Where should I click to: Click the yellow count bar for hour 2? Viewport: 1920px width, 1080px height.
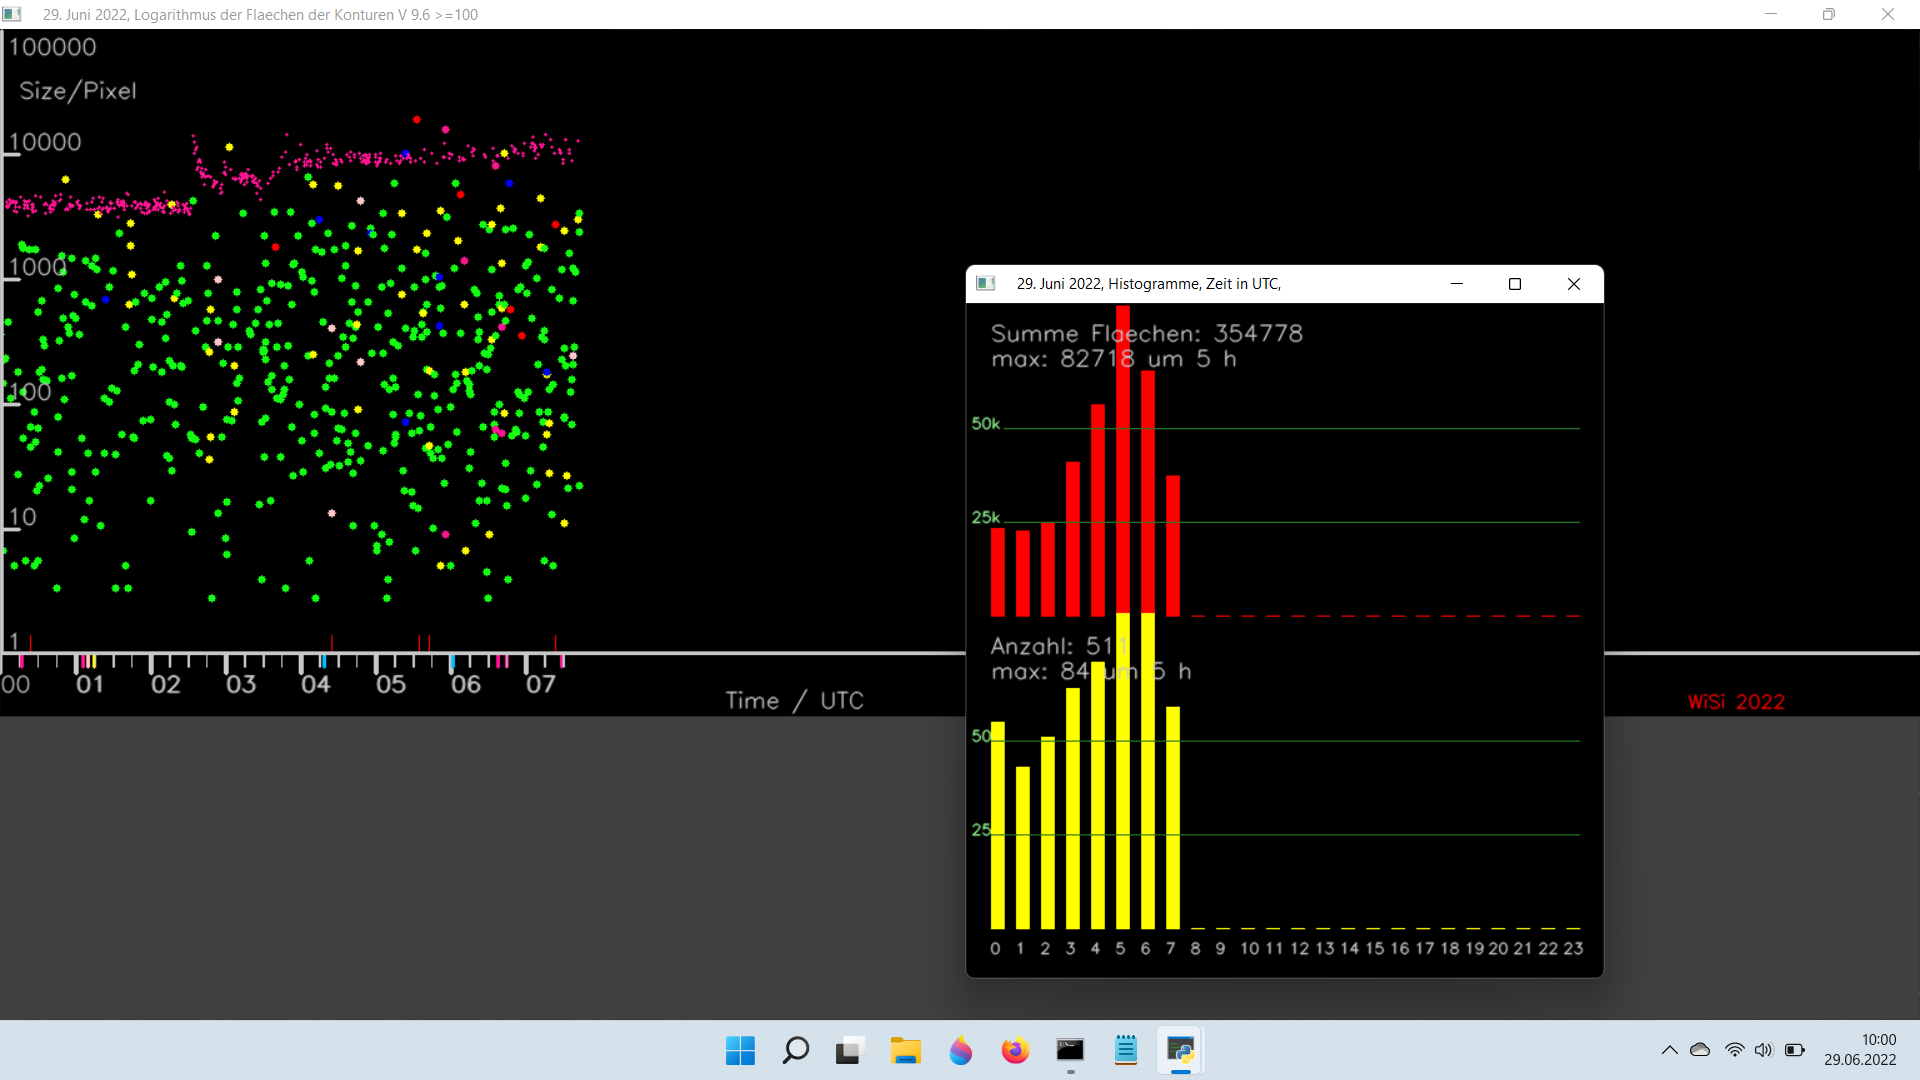(1048, 833)
